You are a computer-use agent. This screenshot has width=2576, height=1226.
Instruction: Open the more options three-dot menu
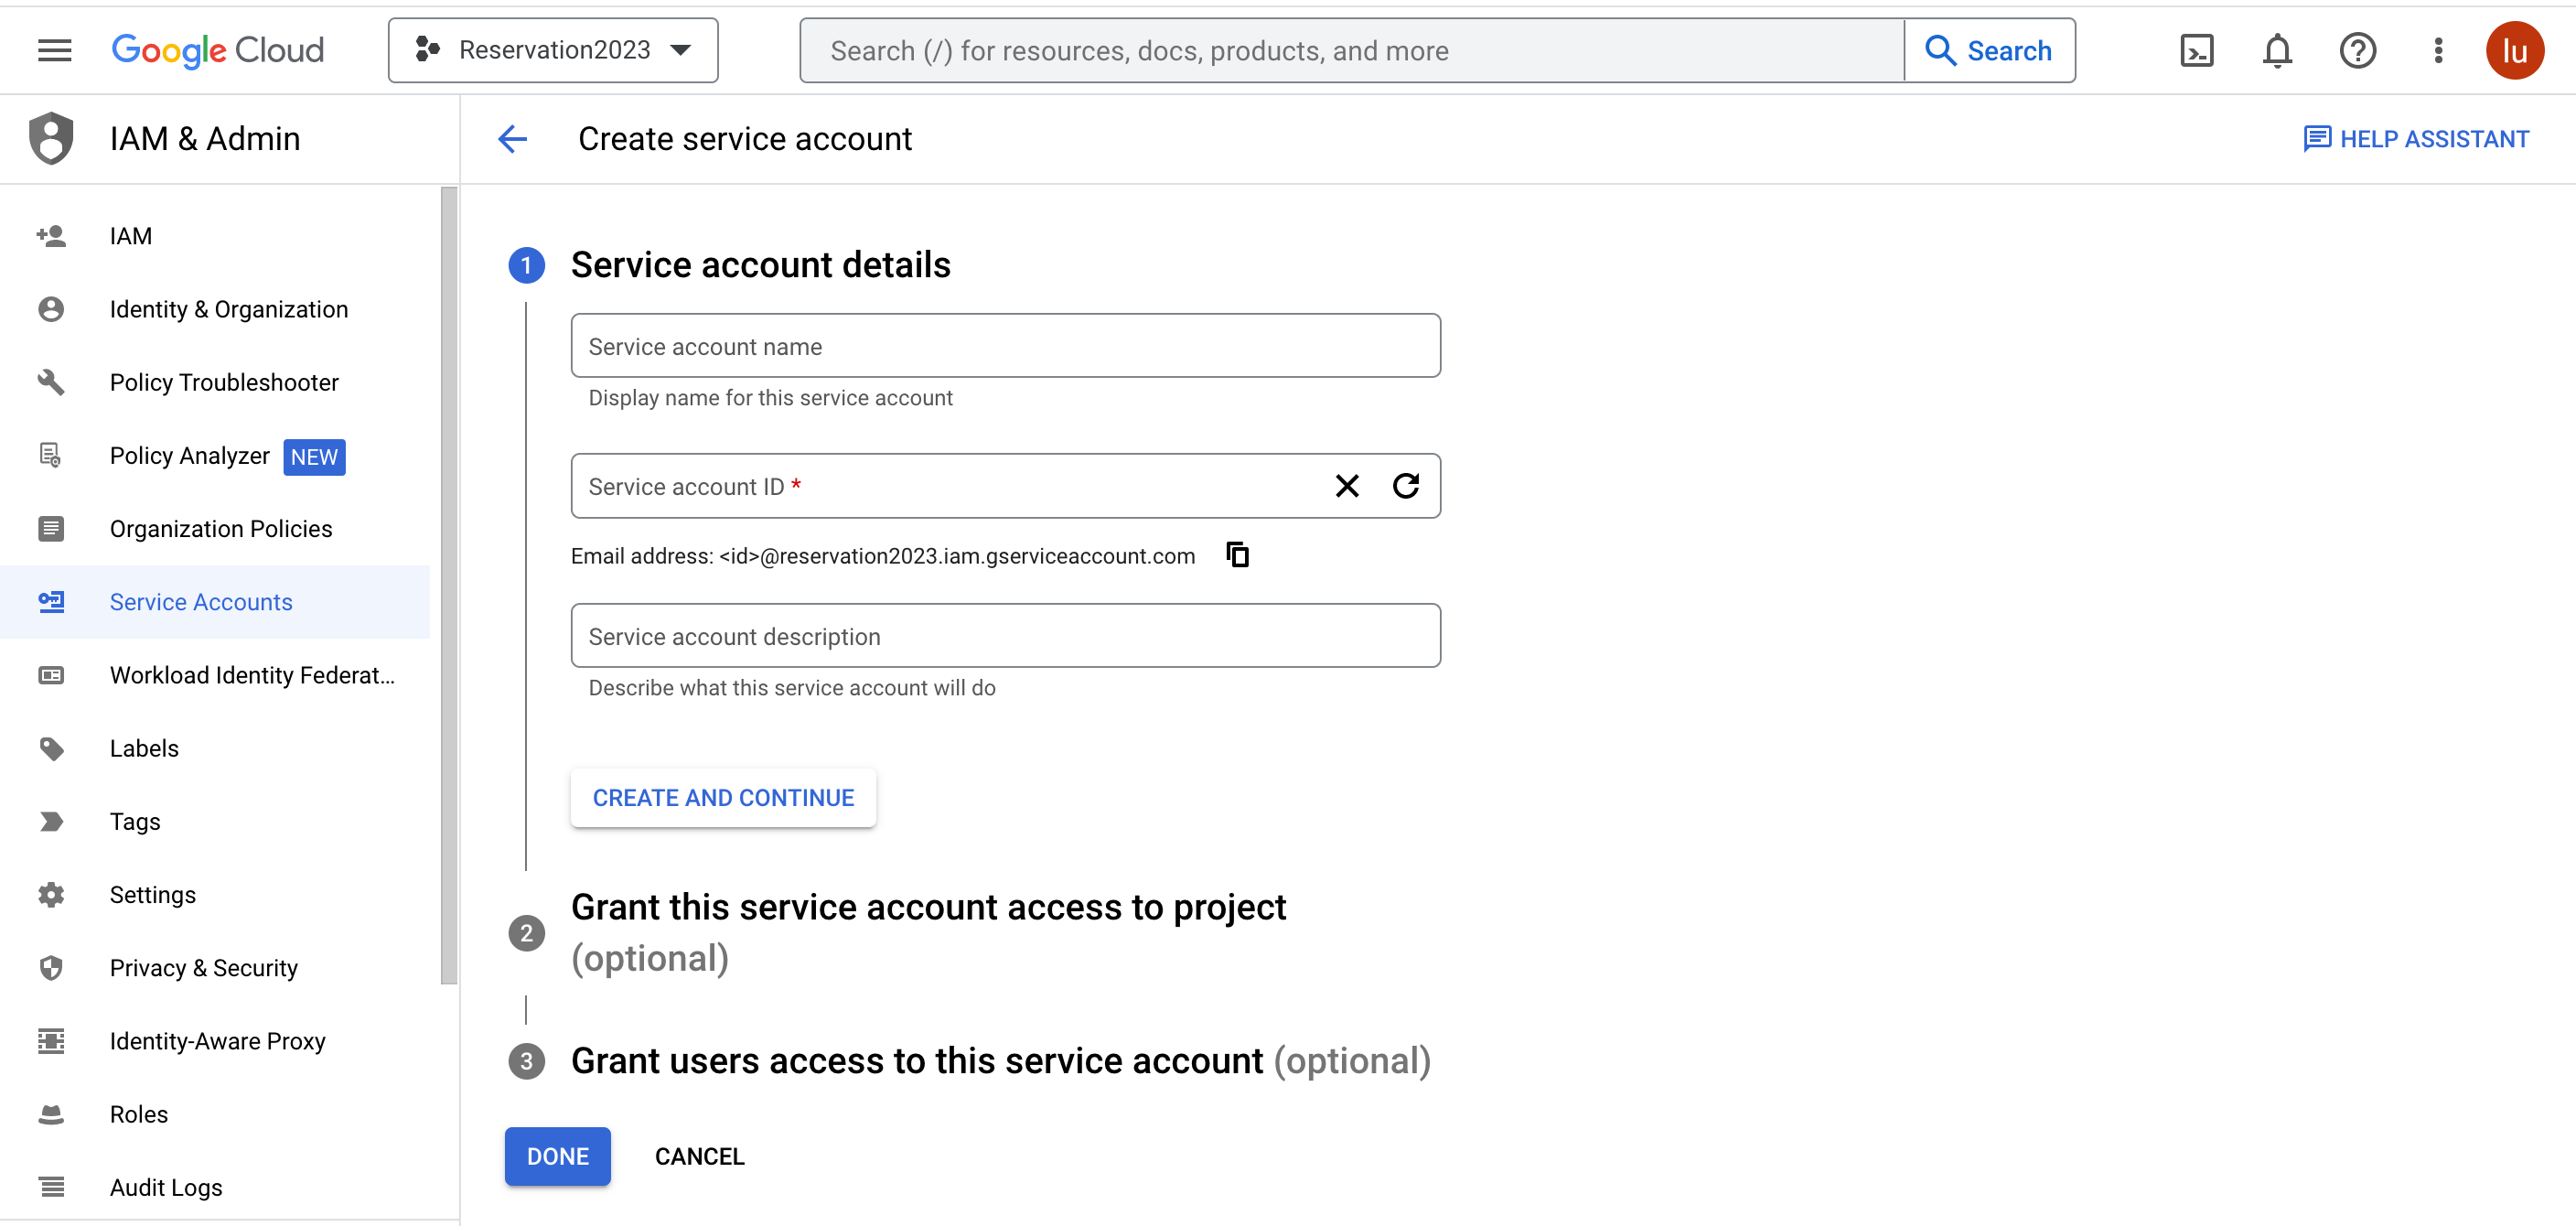click(2437, 50)
